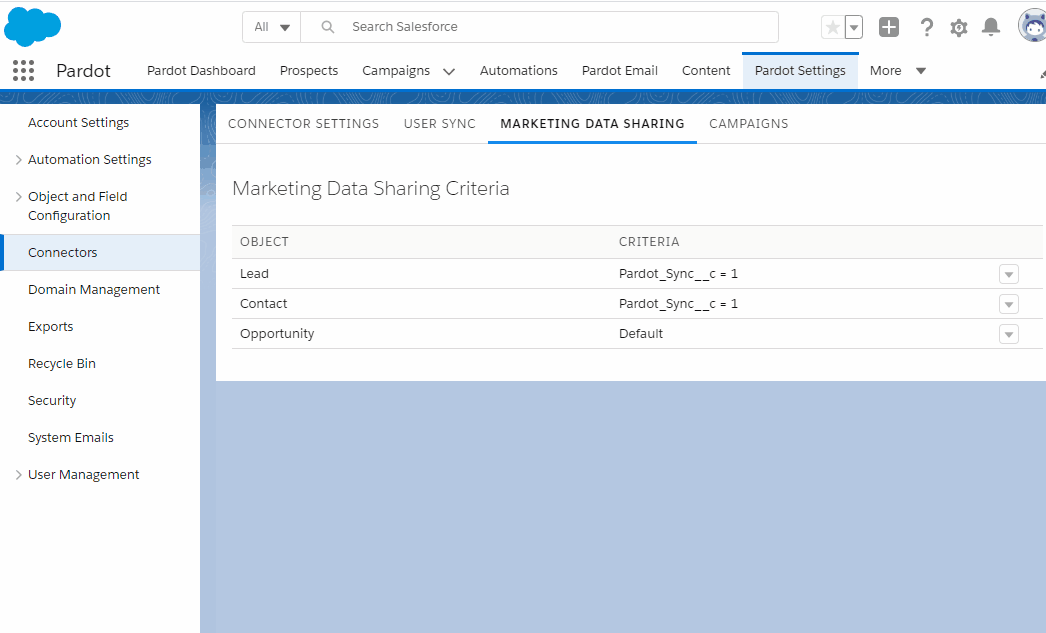Open the All search scope dropdown
Viewport: 1046px width, 633px height.
pyautogui.click(x=272, y=27)
